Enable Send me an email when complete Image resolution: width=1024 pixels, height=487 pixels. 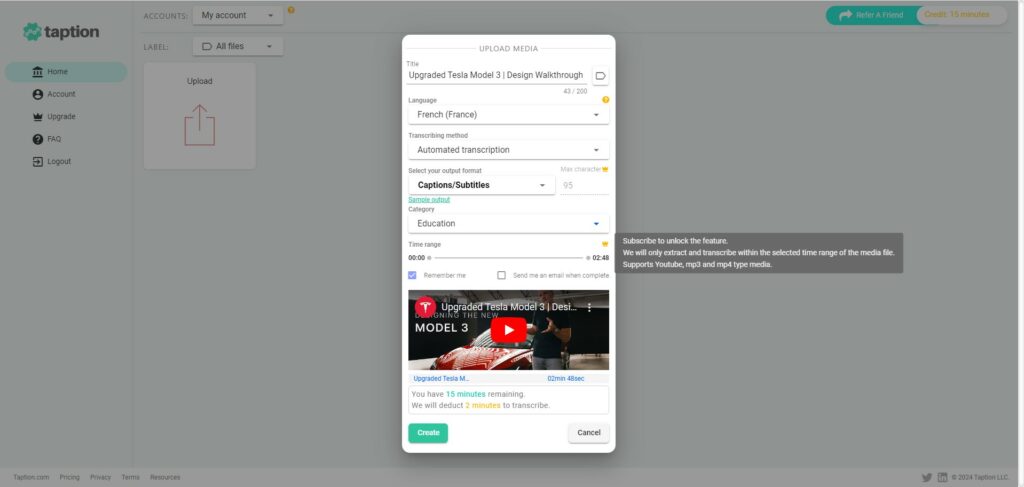coord(502,275)
